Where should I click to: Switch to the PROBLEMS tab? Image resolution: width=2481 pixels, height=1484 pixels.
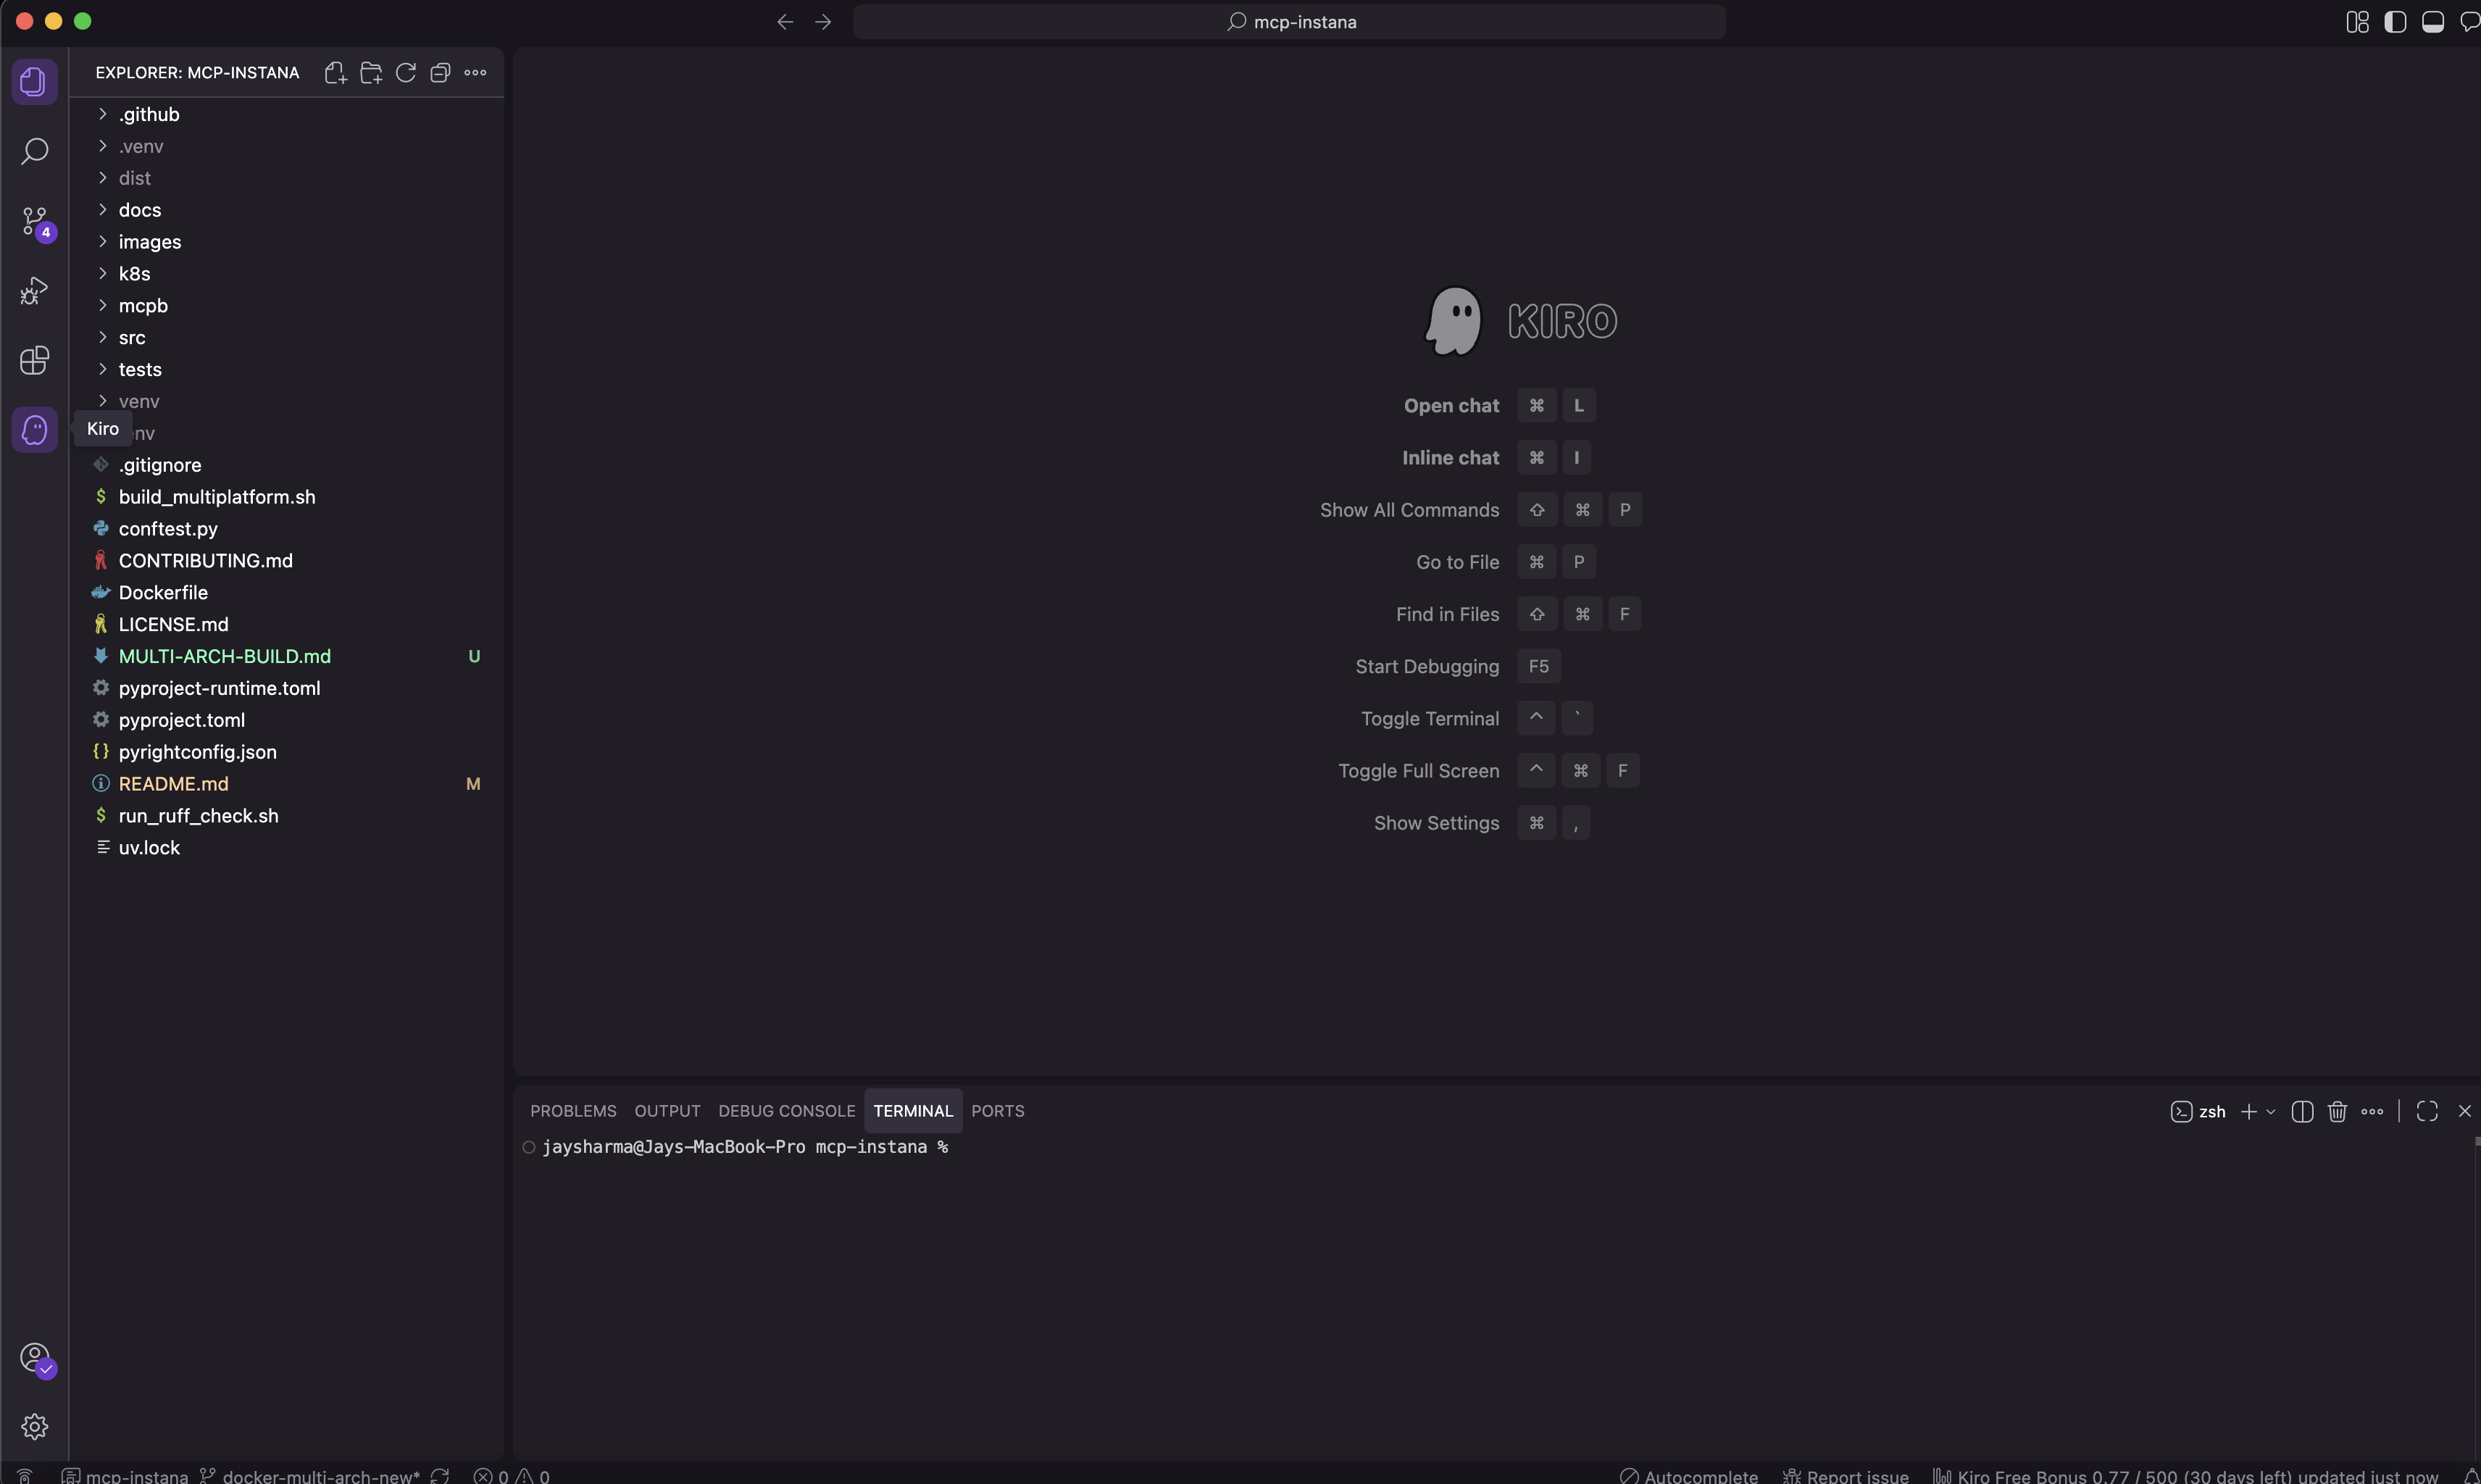coord(573,1112)
